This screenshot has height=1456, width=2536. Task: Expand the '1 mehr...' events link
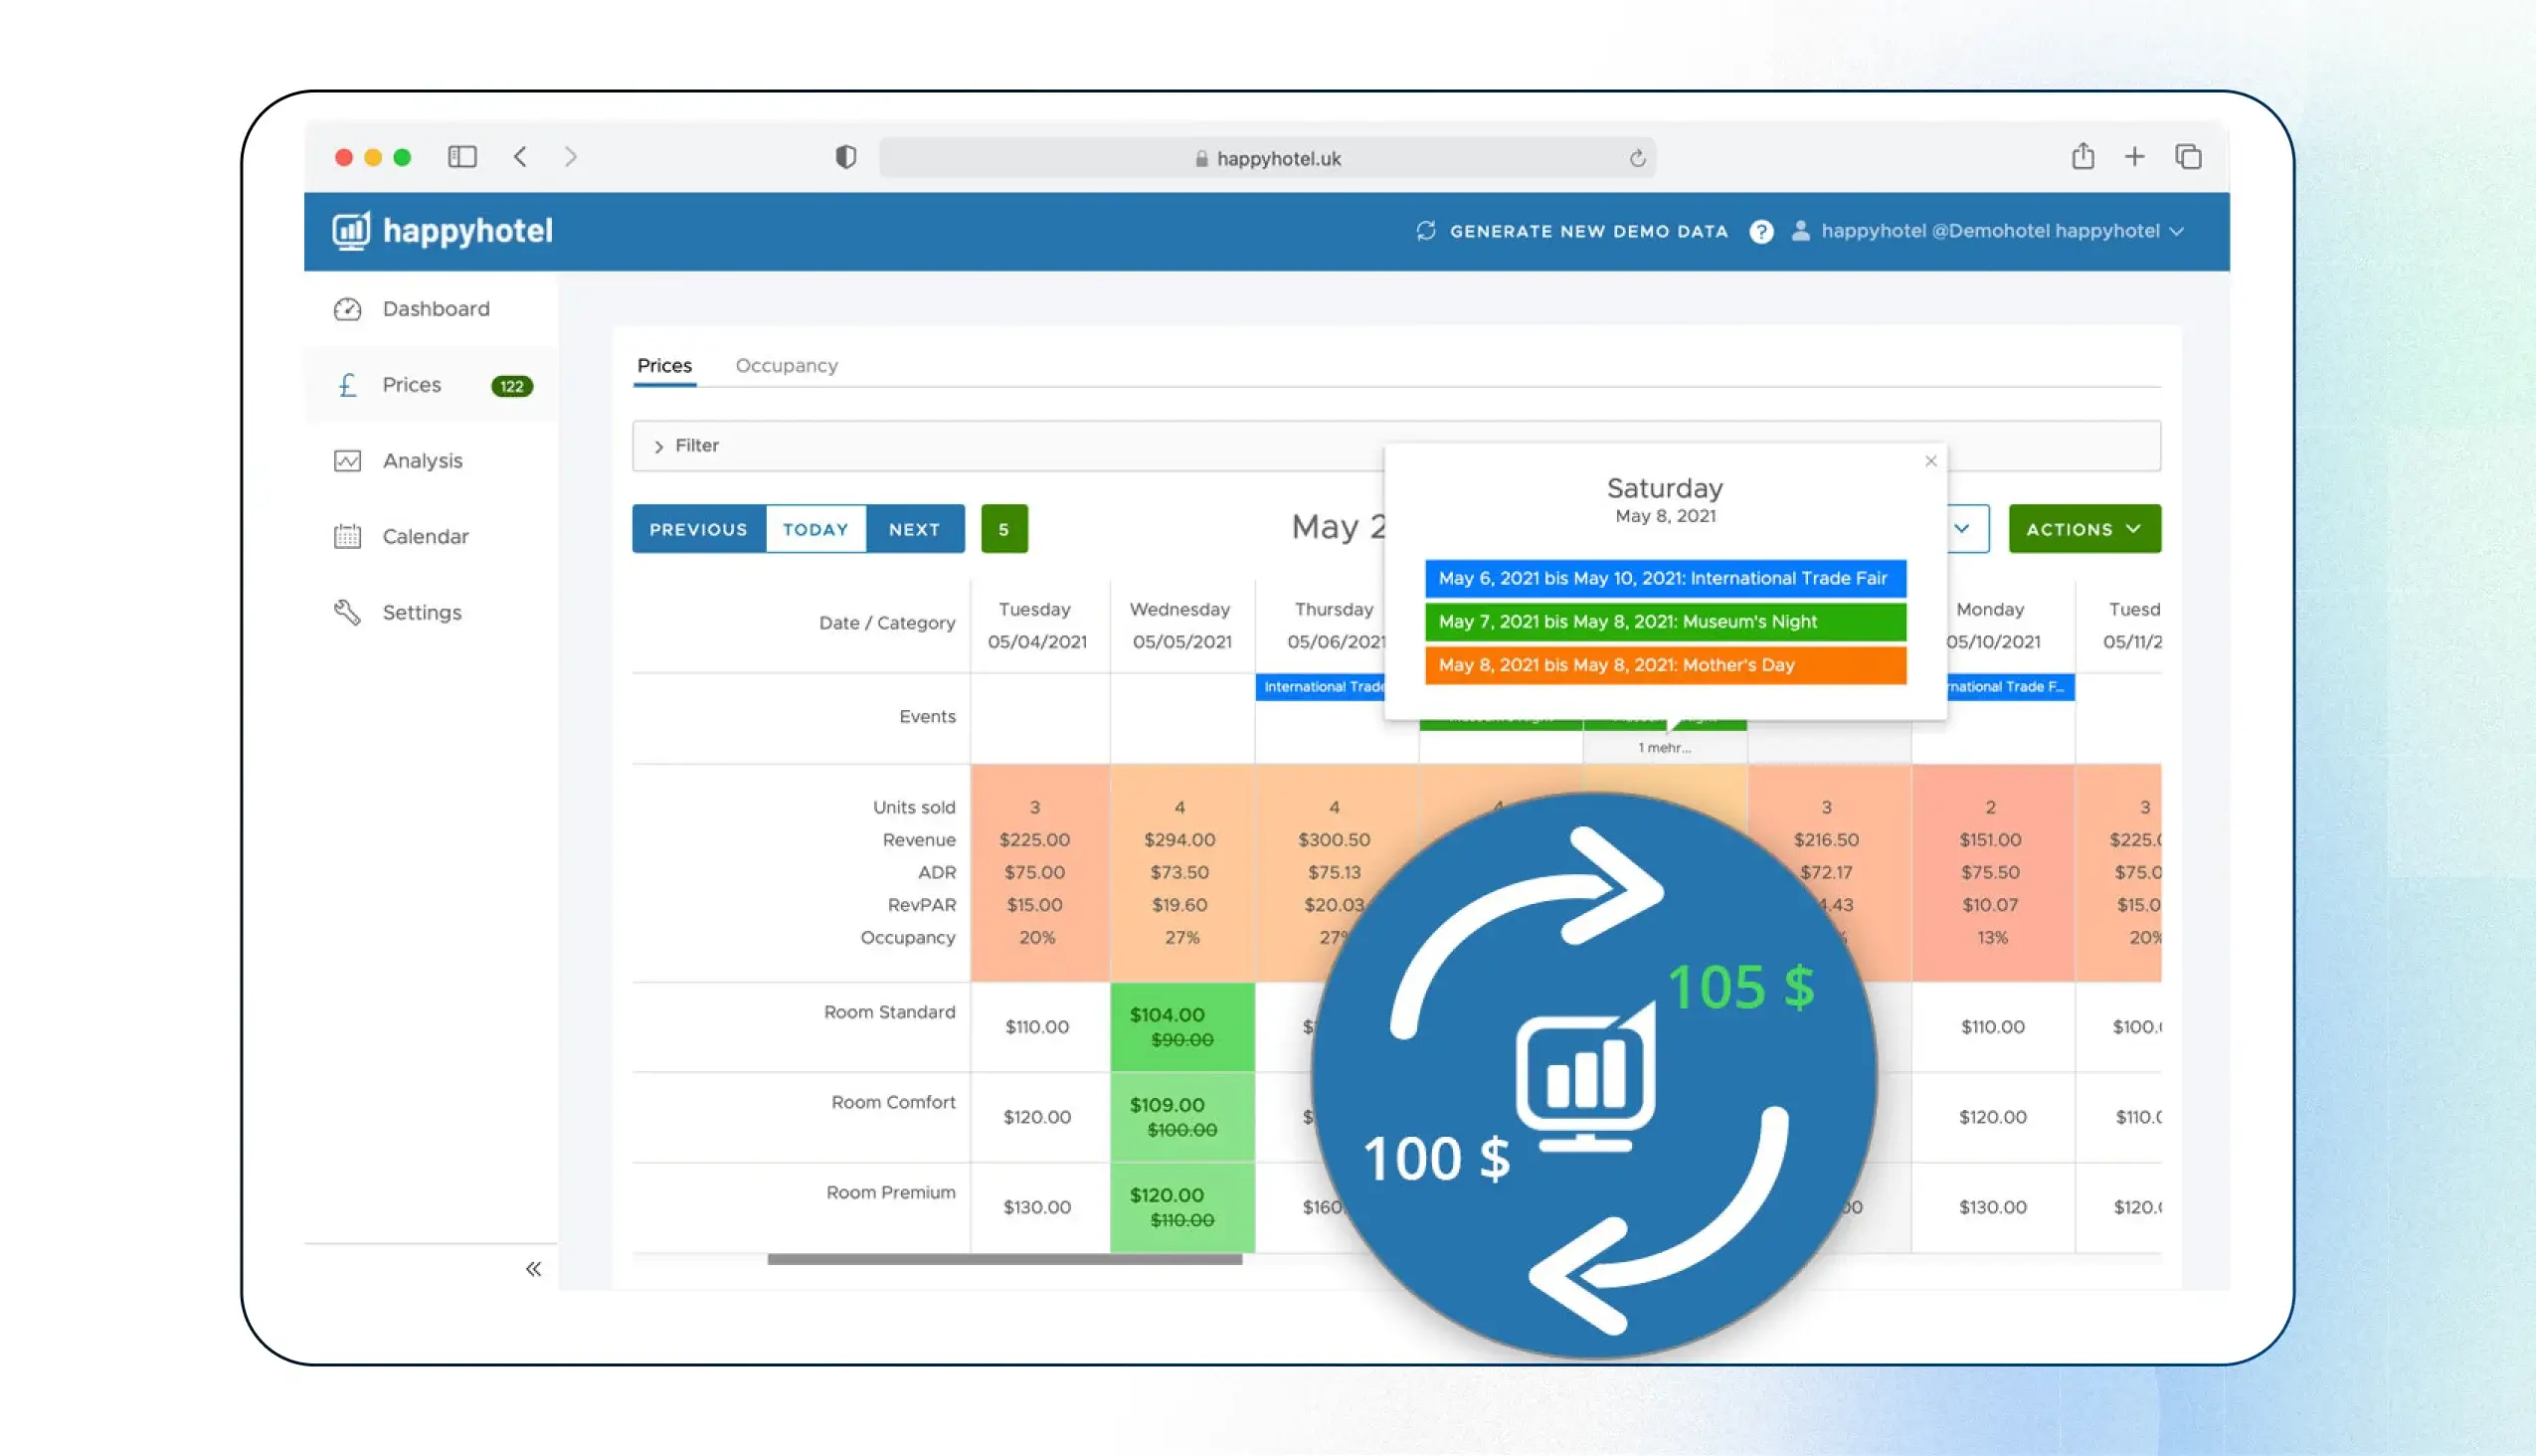point(1664,748)
